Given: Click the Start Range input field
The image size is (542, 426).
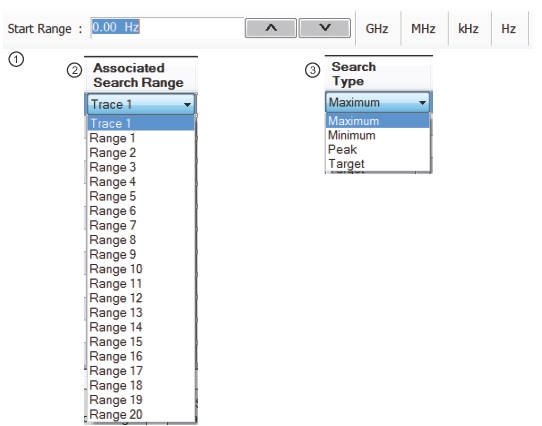Looking at the screenshot, I should pyautogui.click(x=167, y=28).
